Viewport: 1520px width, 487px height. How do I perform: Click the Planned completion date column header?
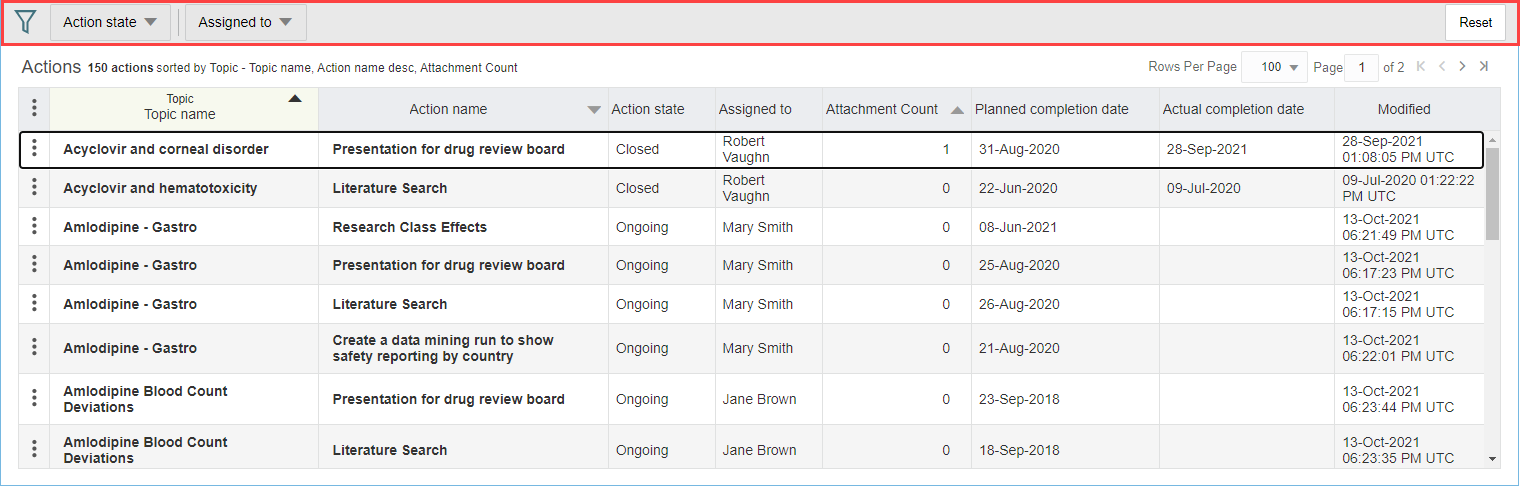click(x=1051, y=109)
